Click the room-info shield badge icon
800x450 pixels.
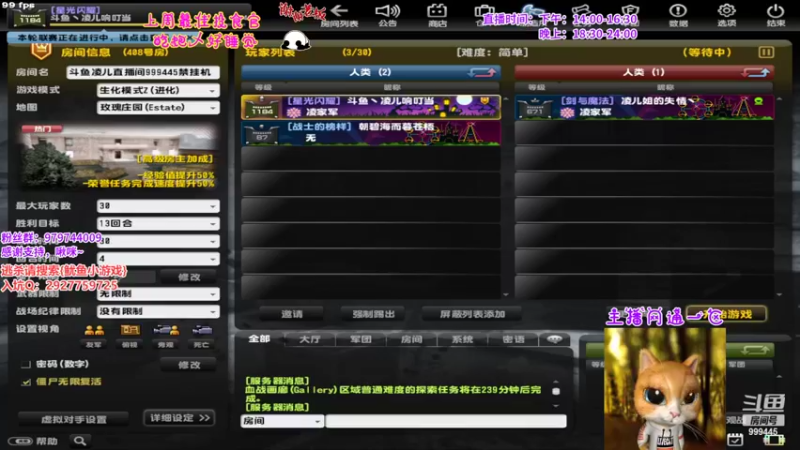[x=41, y=51]
